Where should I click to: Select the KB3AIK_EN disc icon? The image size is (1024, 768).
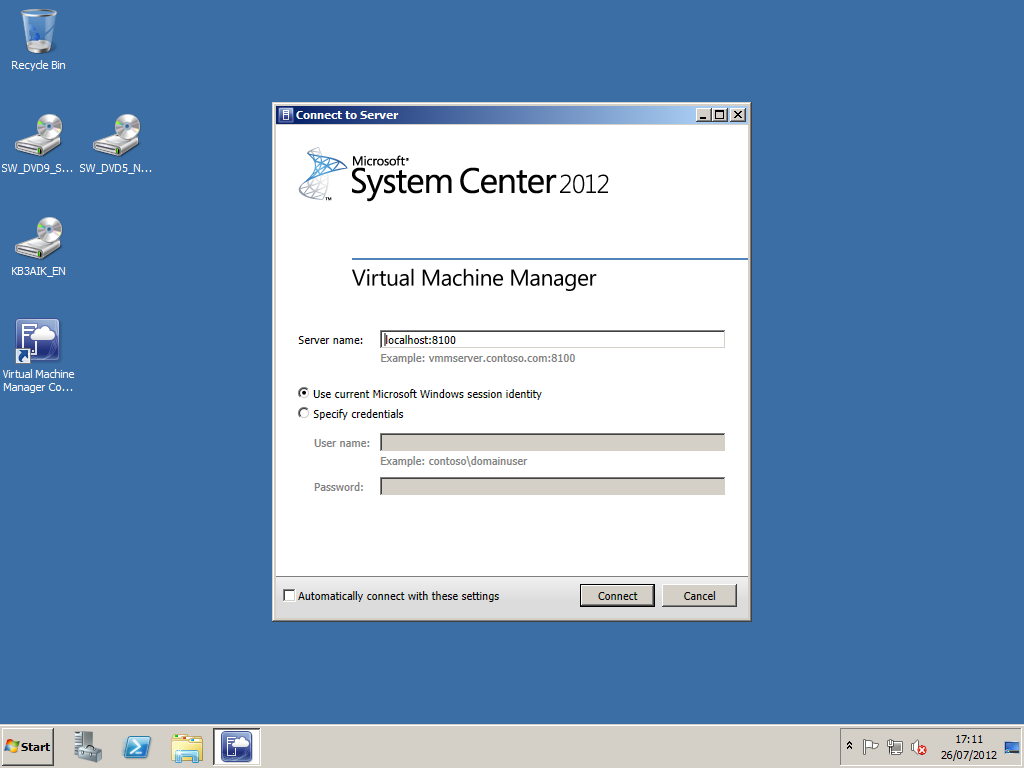[x=39, y=246]
